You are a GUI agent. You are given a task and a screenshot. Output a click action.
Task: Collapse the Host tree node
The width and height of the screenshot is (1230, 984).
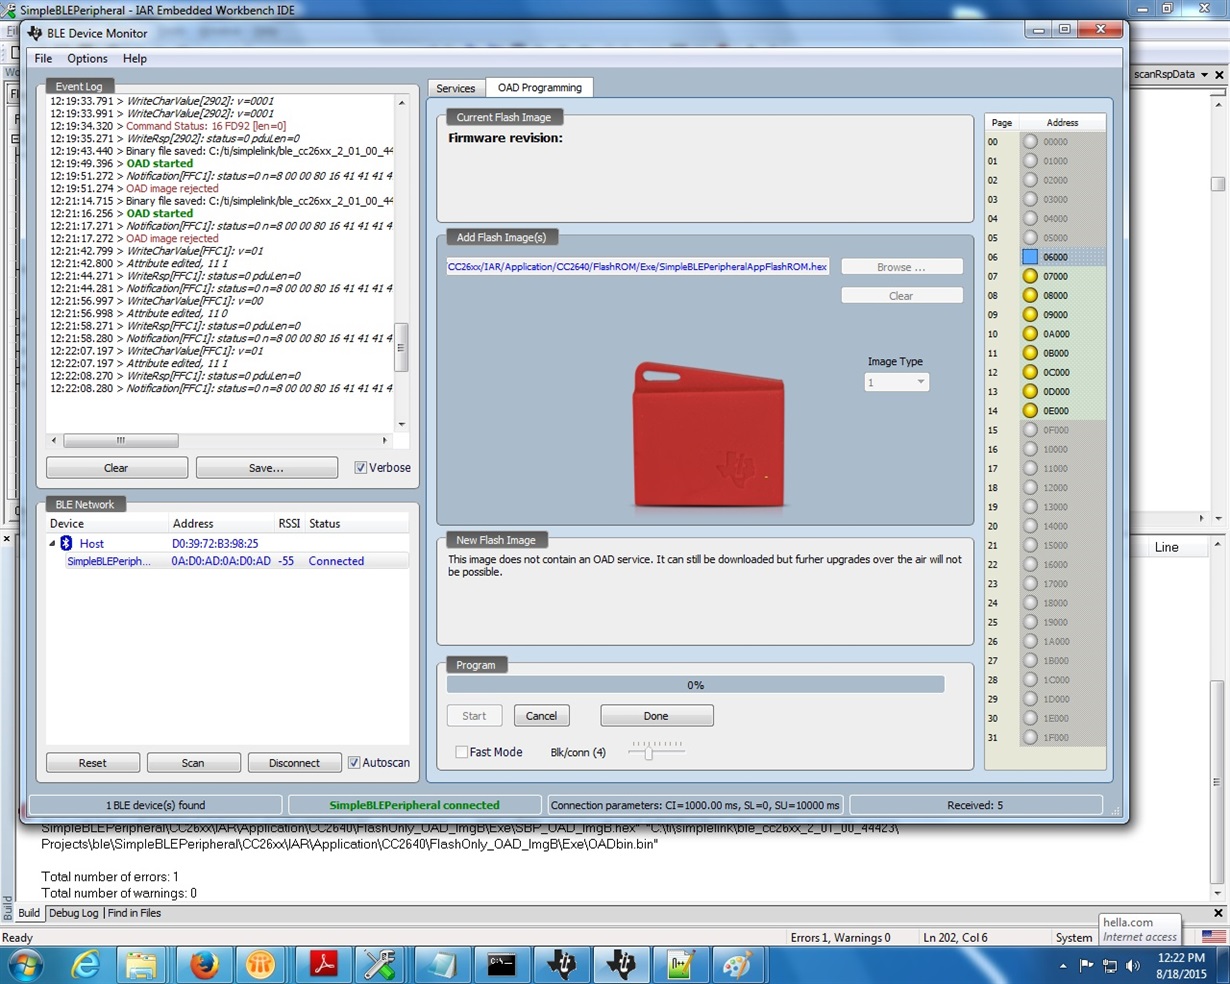pyautogui.click(x=52, y=543)
